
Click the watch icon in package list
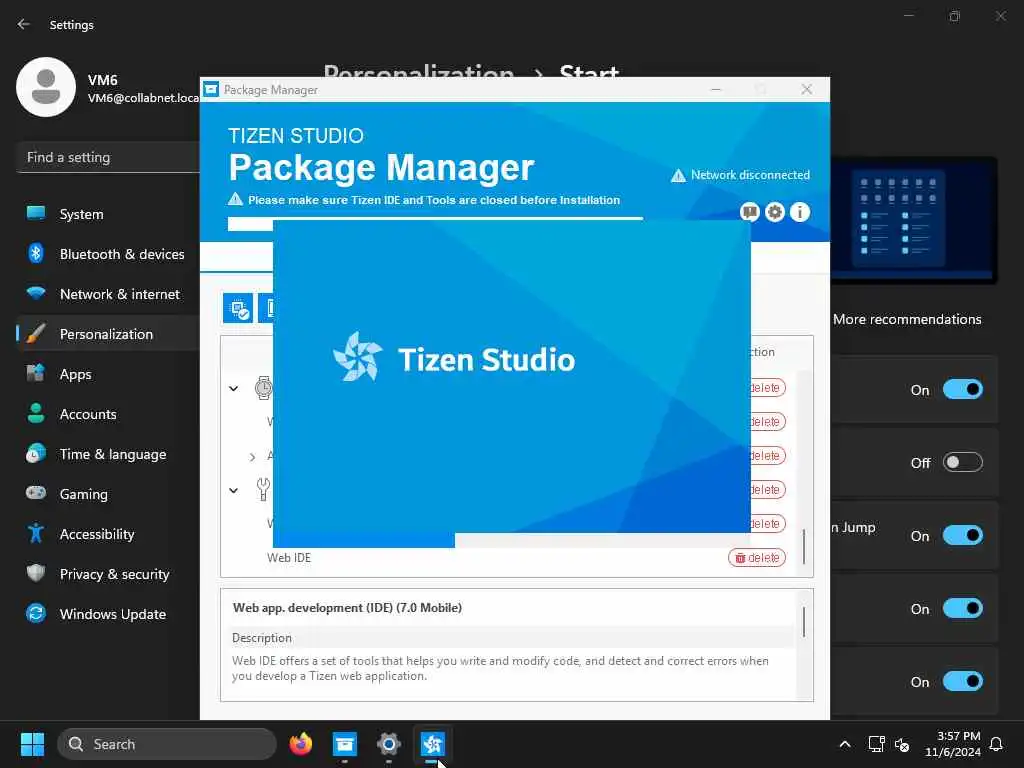(263, 388)
